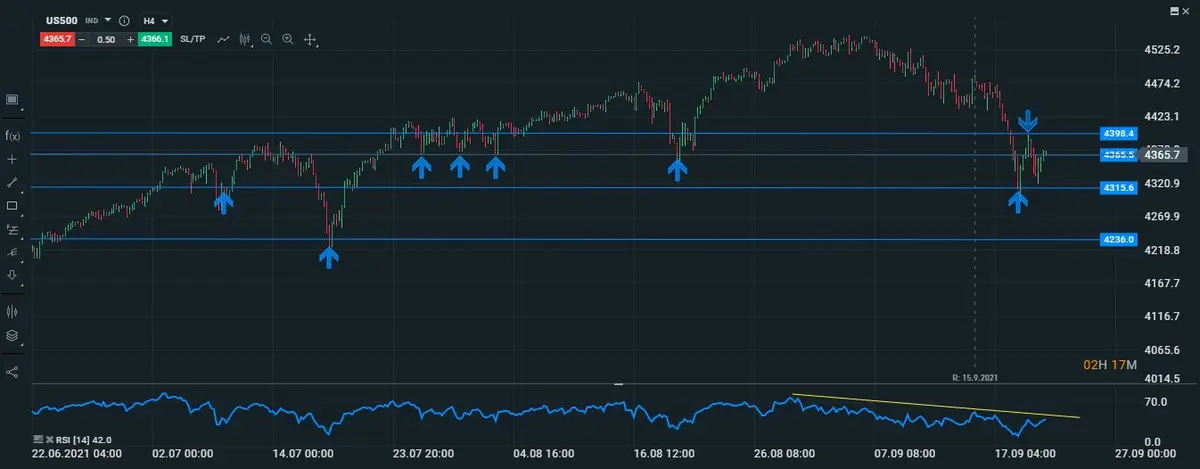Select the crosshair plus tool
Viewport: 1200px width, 469px height.
pos(13,159)
